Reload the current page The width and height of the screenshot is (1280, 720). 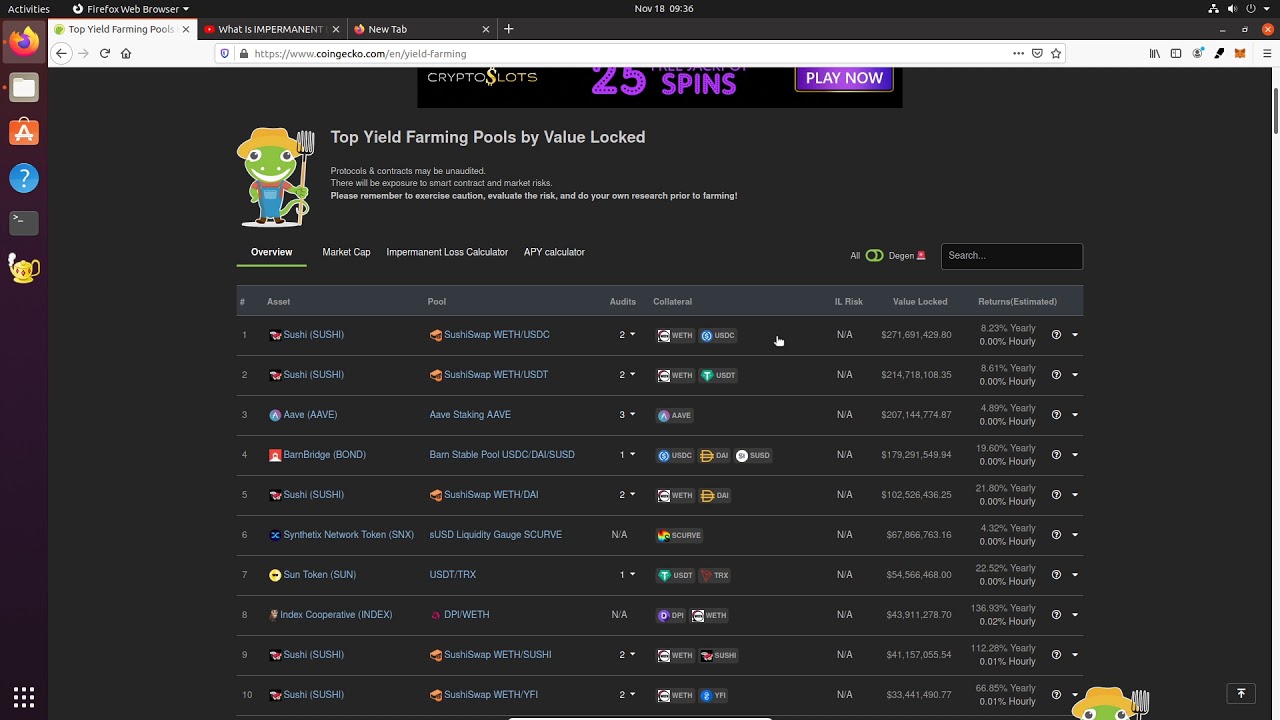pos(104,54)
